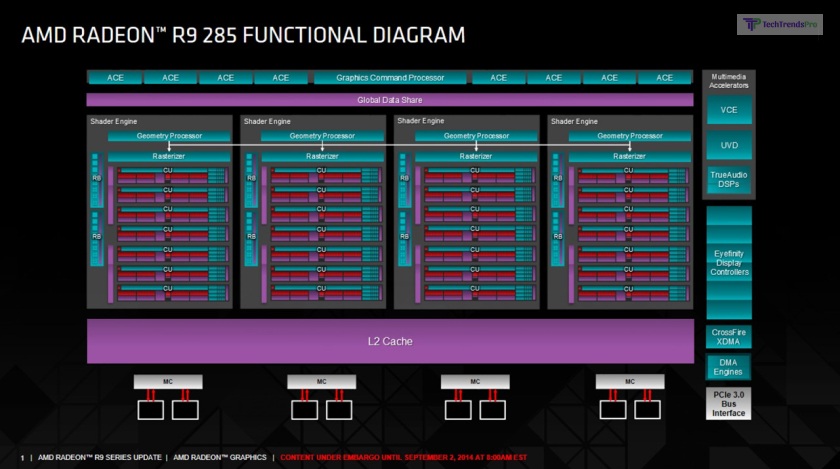840x469 pixels.
Task: Select the UVD accelerator block
Action: [x=729, y=145]
